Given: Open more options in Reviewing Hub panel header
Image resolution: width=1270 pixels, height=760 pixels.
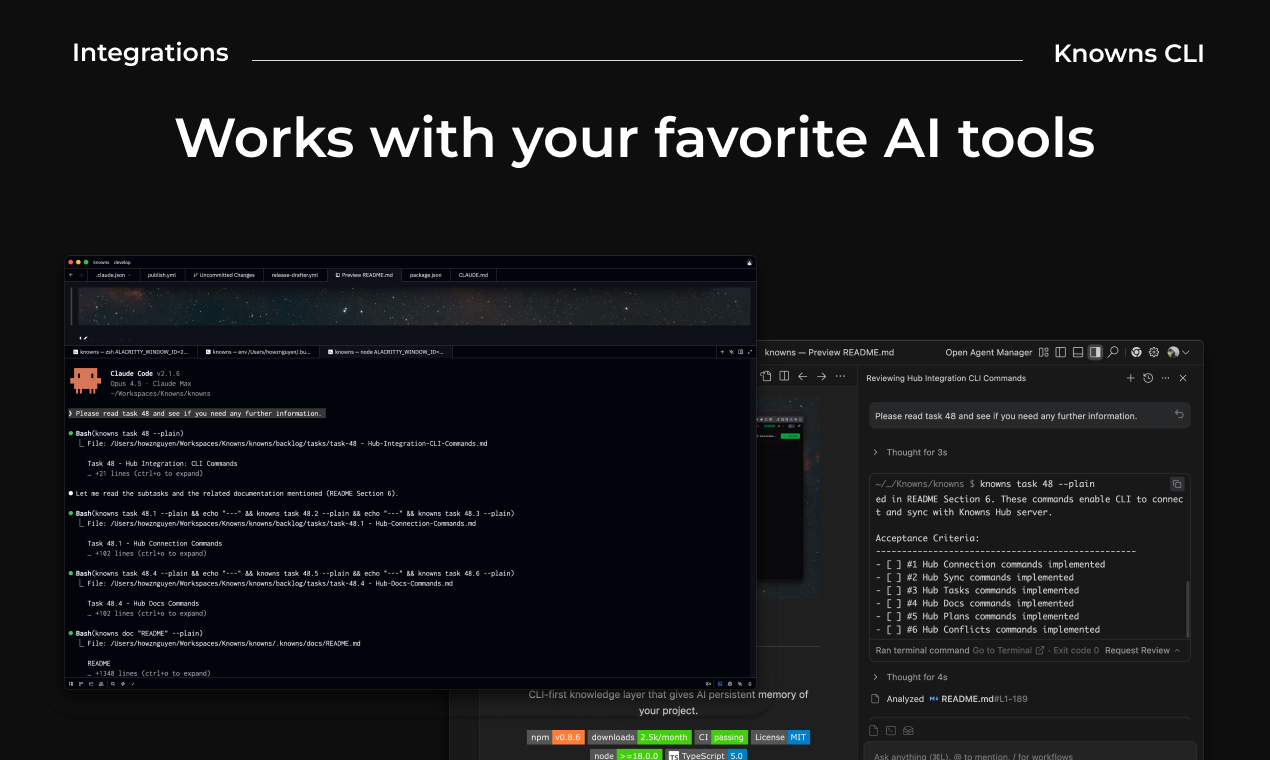Looking at the screenshot, I should tap(1165, 378).
